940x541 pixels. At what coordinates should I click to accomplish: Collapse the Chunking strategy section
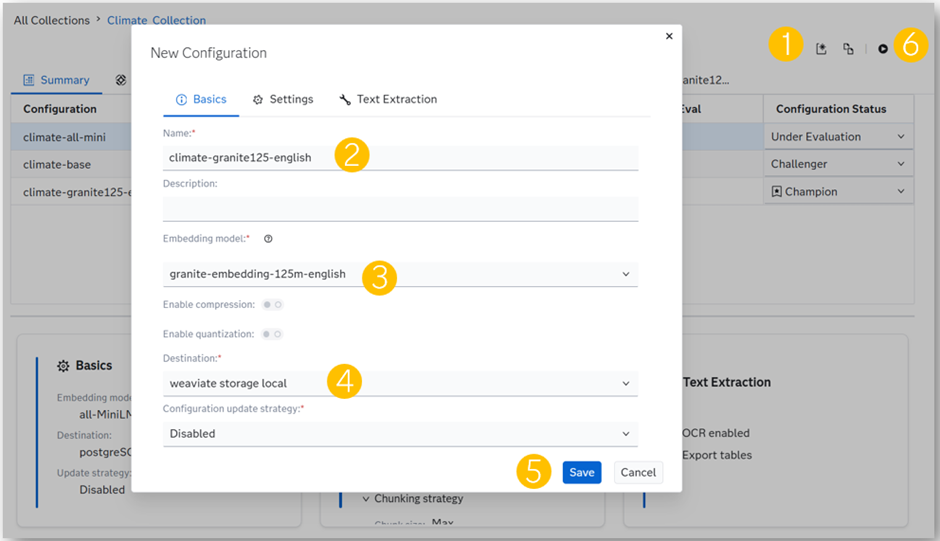pyautogui.click(x=366, y=499)
